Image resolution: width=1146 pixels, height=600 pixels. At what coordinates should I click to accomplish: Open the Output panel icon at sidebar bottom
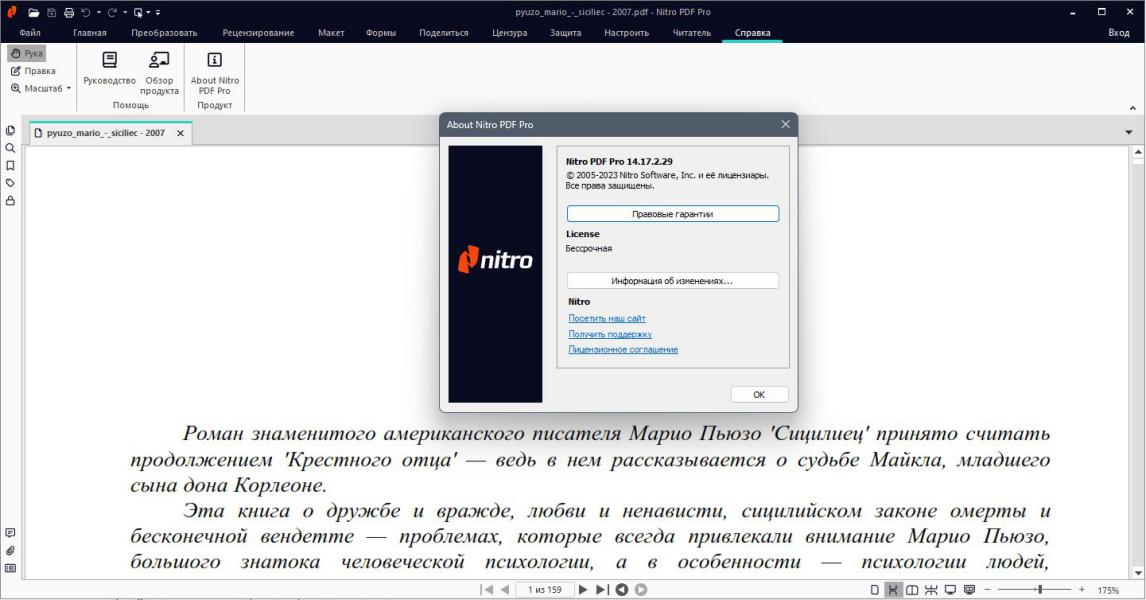(x=10, y=569)
